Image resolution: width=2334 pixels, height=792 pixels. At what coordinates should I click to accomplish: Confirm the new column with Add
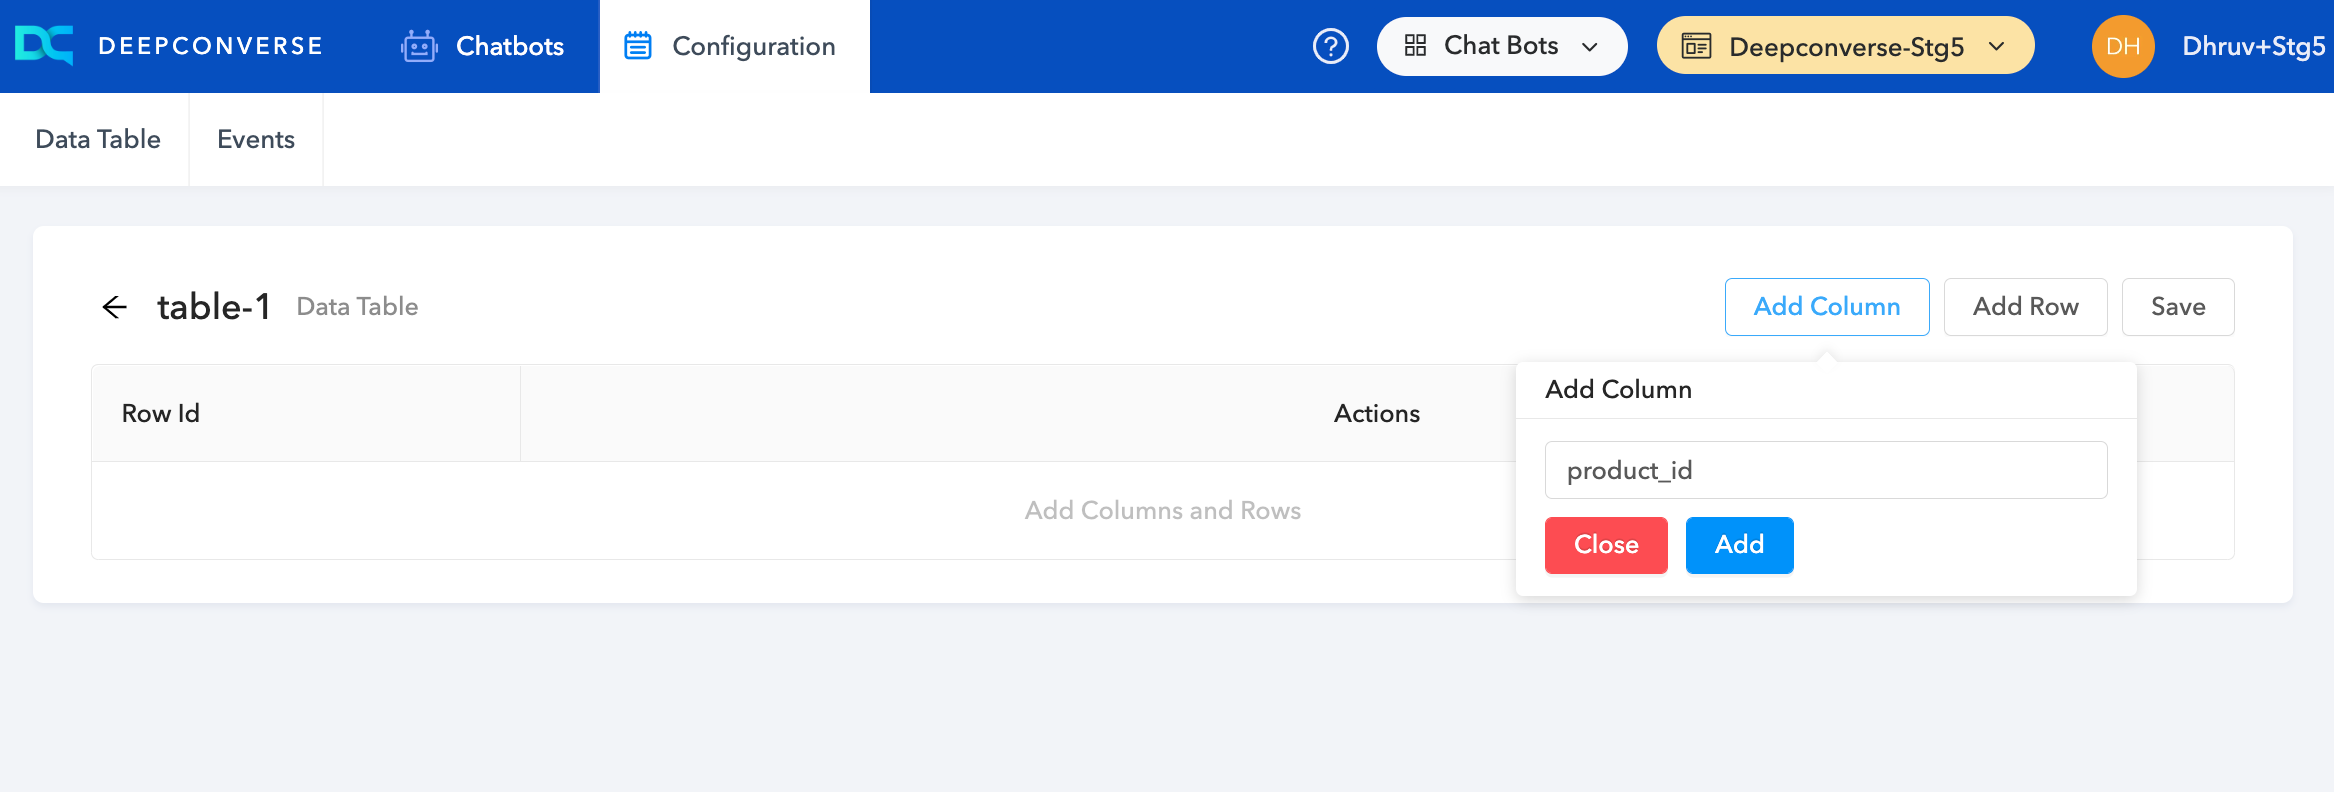pyautogui.click(x=1739, y=545)
